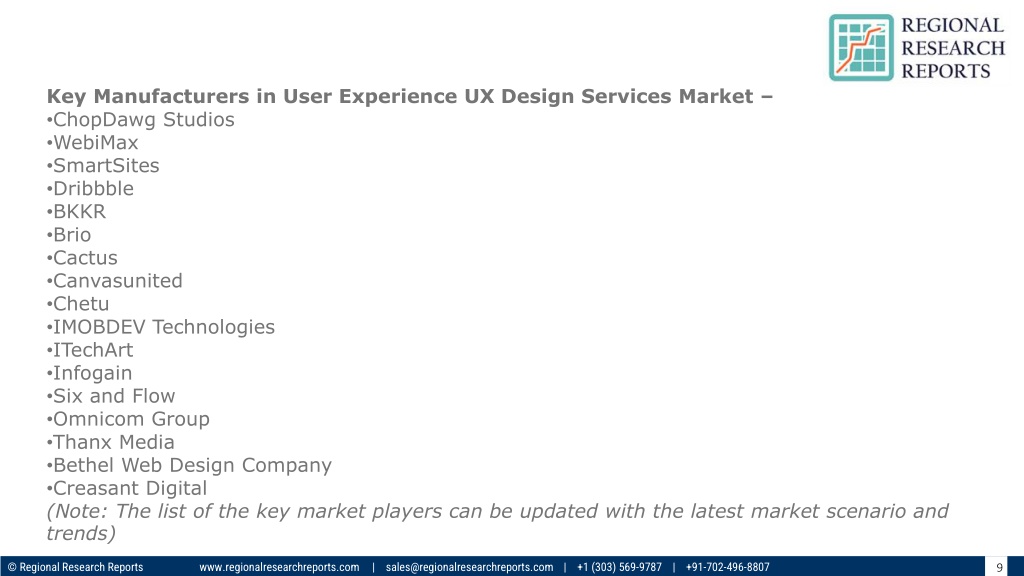1024x576 pixels.
Task: Click the REGIONAL RESEARCH REPORTS logo text
Action: coord(953,48)
